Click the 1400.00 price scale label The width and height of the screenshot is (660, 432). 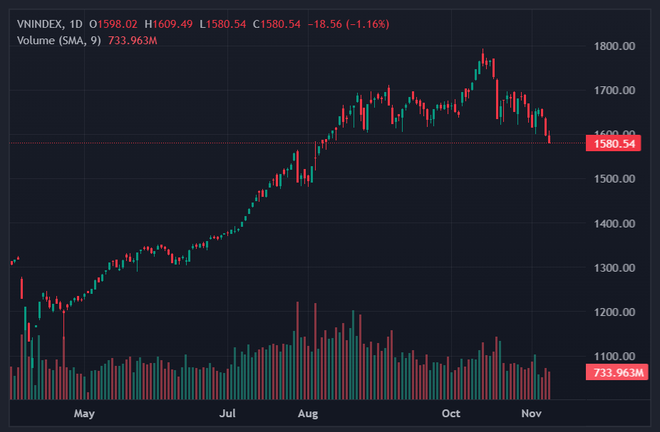tap(615, 223)
